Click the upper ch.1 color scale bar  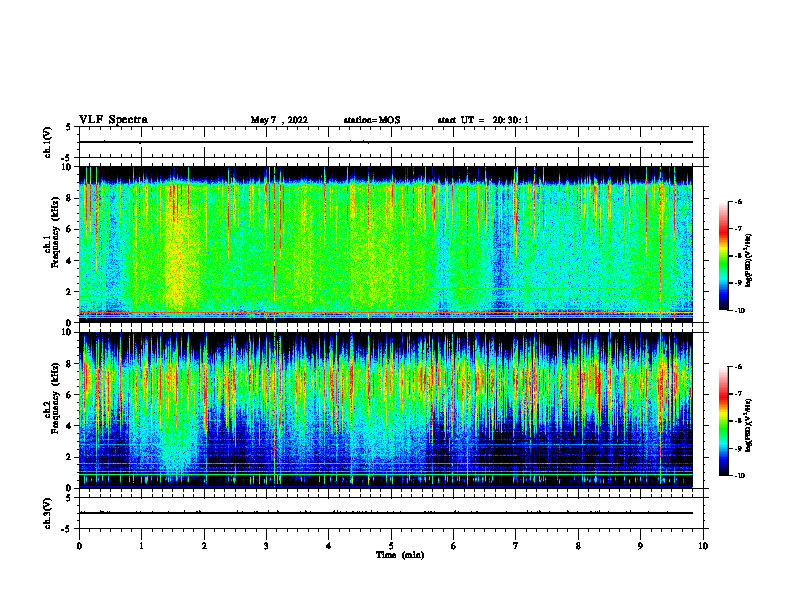point(723,256)
